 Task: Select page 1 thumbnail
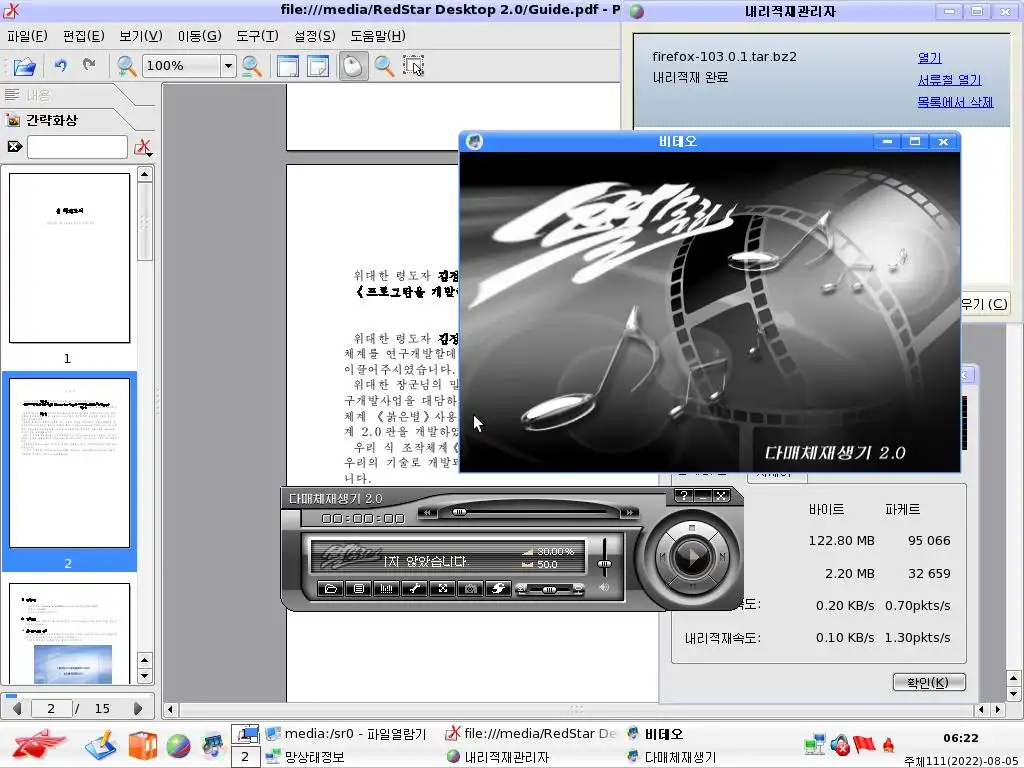pos(69,258)
